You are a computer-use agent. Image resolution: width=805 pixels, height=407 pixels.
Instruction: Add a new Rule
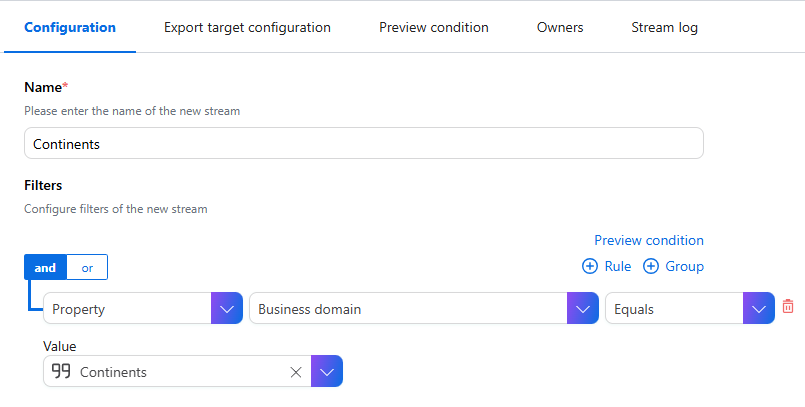click(x=606, y=266)
